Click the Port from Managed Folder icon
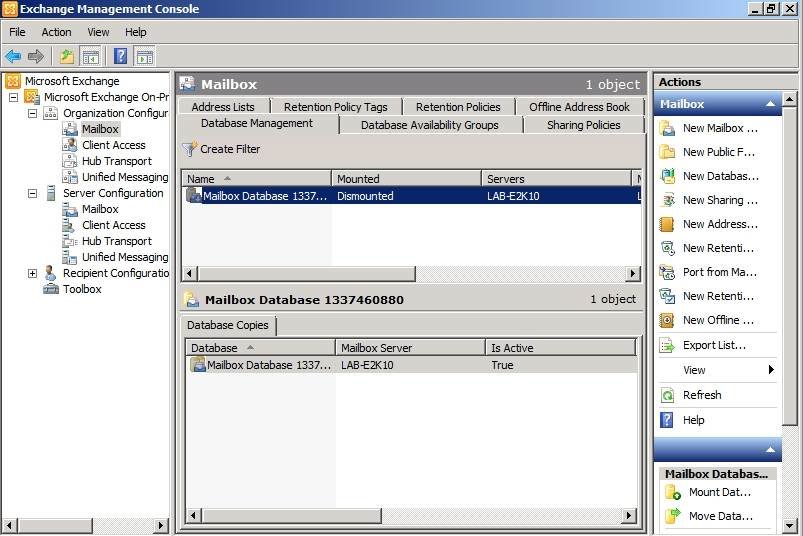 tap(667, 272)
